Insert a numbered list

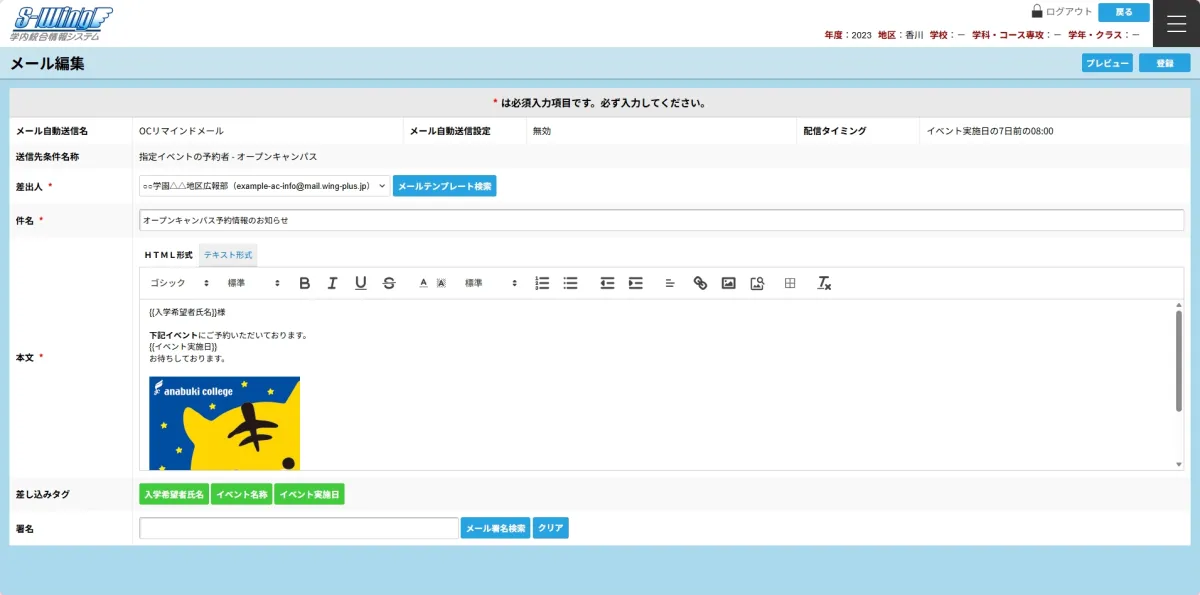542,283
